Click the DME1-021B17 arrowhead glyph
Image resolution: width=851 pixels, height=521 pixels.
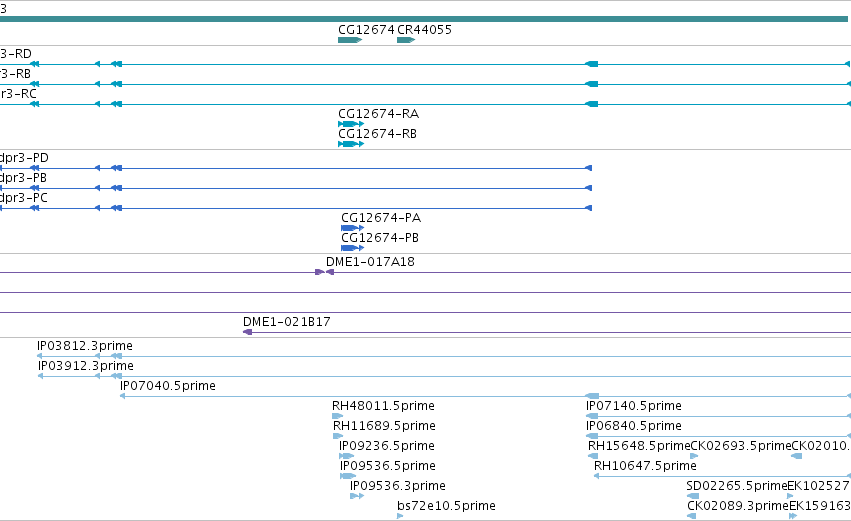tap(247, 332)
